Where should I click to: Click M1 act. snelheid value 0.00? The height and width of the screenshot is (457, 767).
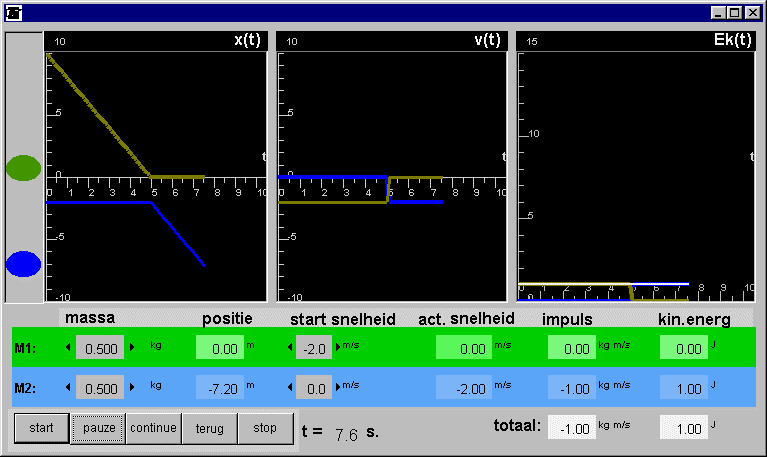[x=464, y=347]
